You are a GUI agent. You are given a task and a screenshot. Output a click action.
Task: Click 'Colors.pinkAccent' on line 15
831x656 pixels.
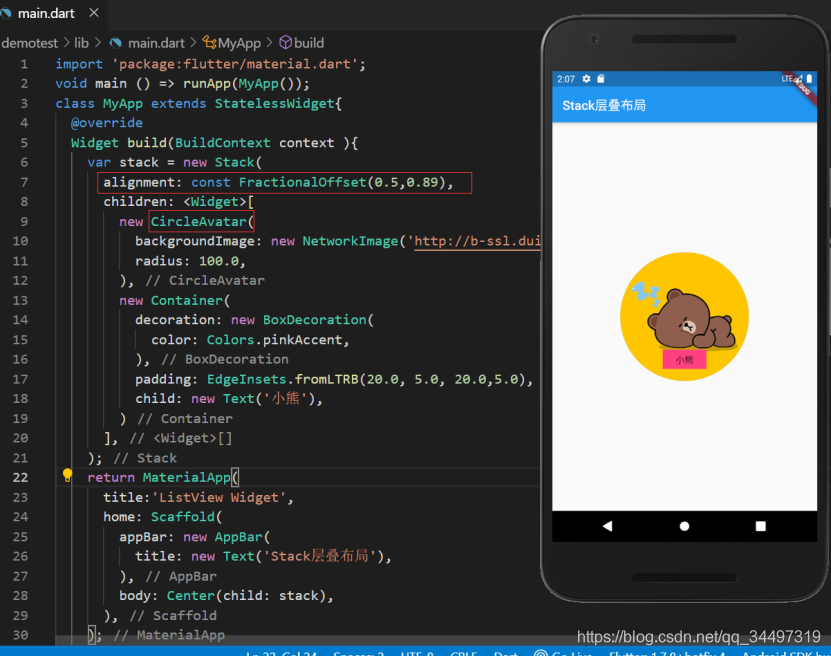(x=275, y=340)
